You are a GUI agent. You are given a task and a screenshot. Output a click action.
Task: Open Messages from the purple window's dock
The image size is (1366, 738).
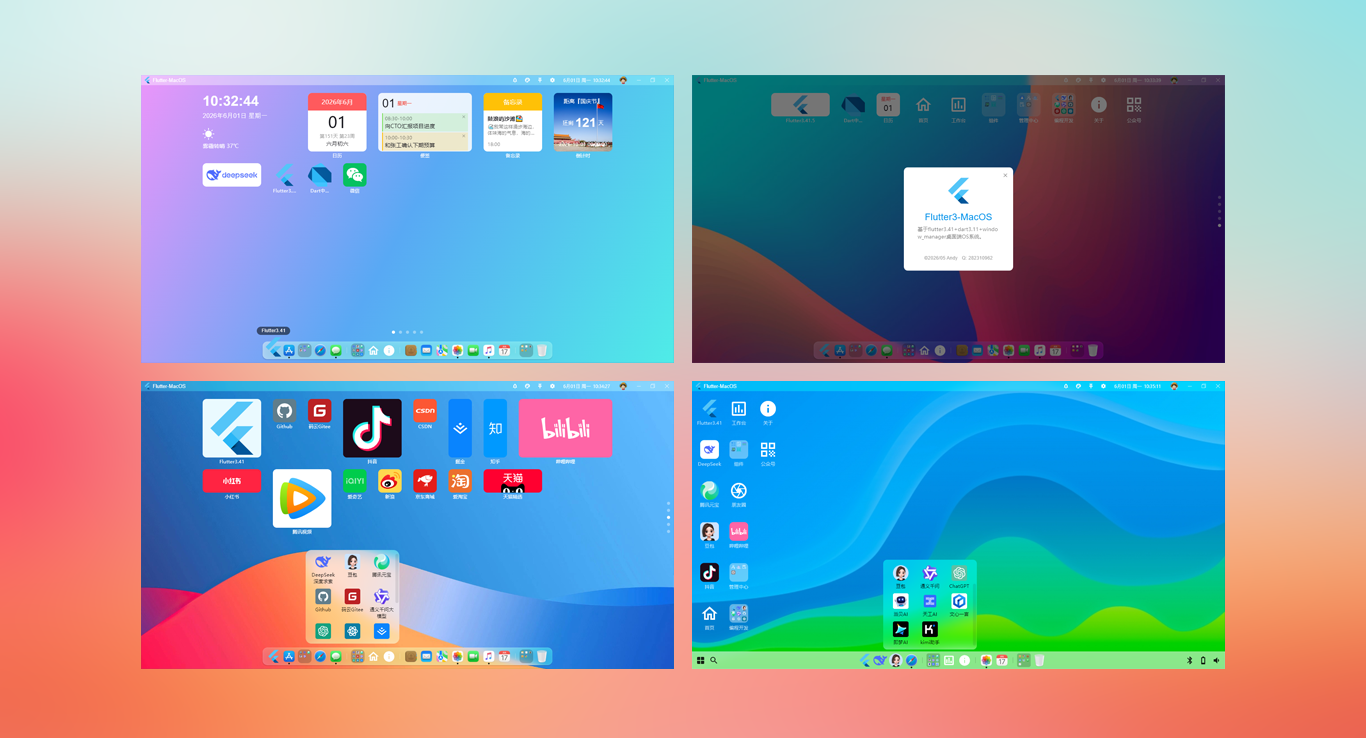click(x=336, y=350)
